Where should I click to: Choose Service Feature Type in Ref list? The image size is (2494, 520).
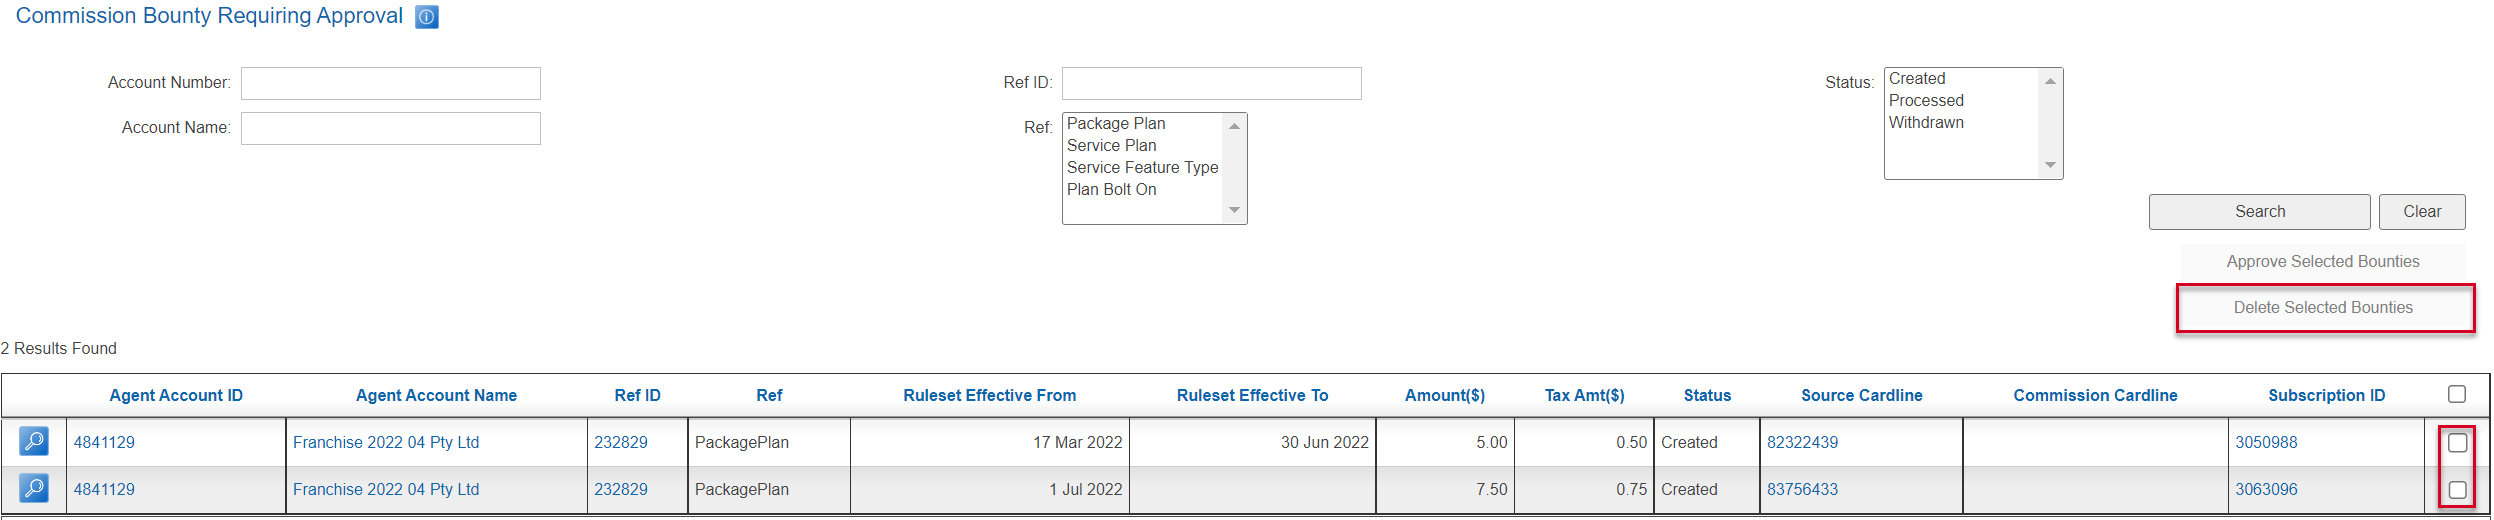[1142, 168]
